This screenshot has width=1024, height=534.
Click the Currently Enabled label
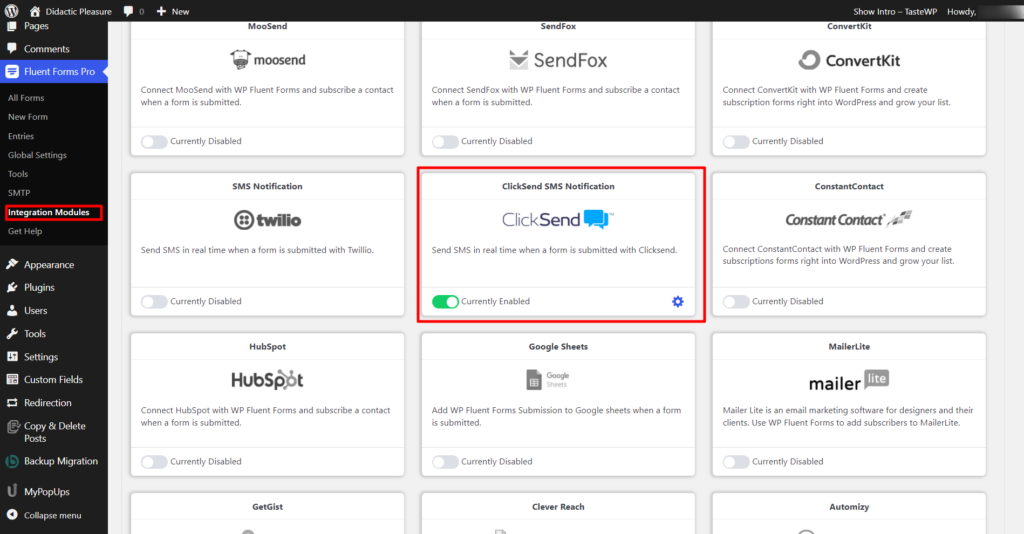click(x=495, y=301)
